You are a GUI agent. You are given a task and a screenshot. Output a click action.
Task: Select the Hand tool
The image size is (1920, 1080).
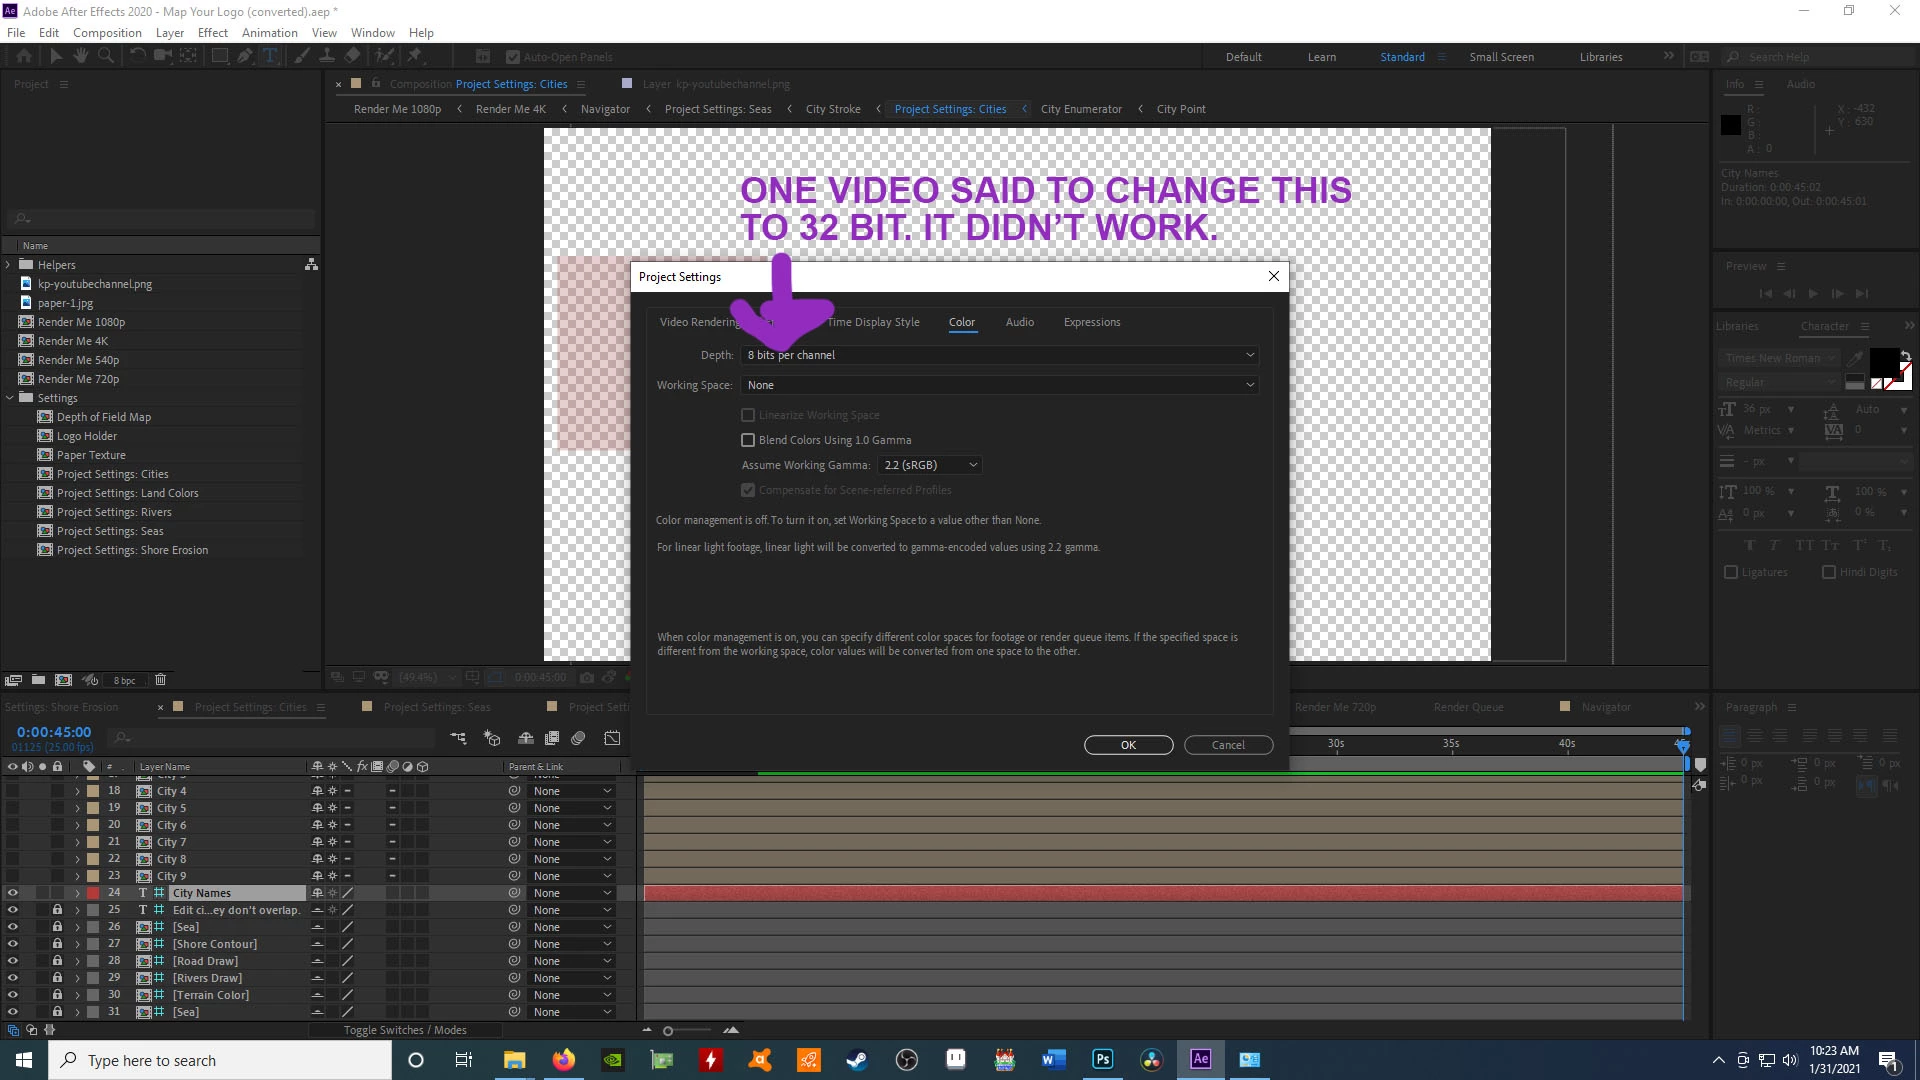(81, 56)
